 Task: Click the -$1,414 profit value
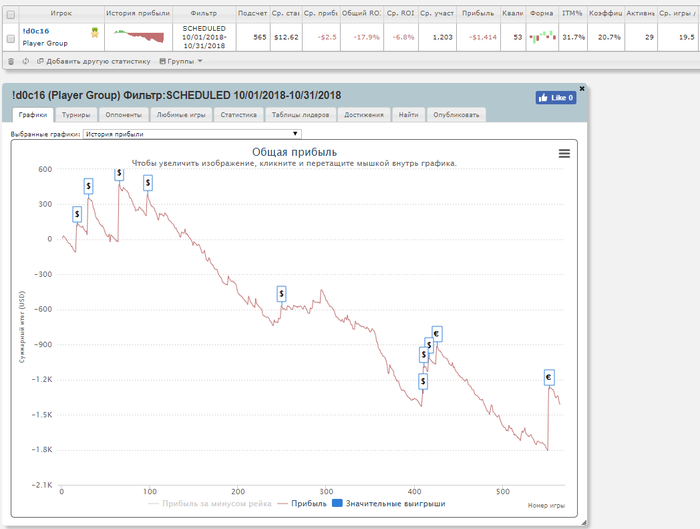click(484, 37)
